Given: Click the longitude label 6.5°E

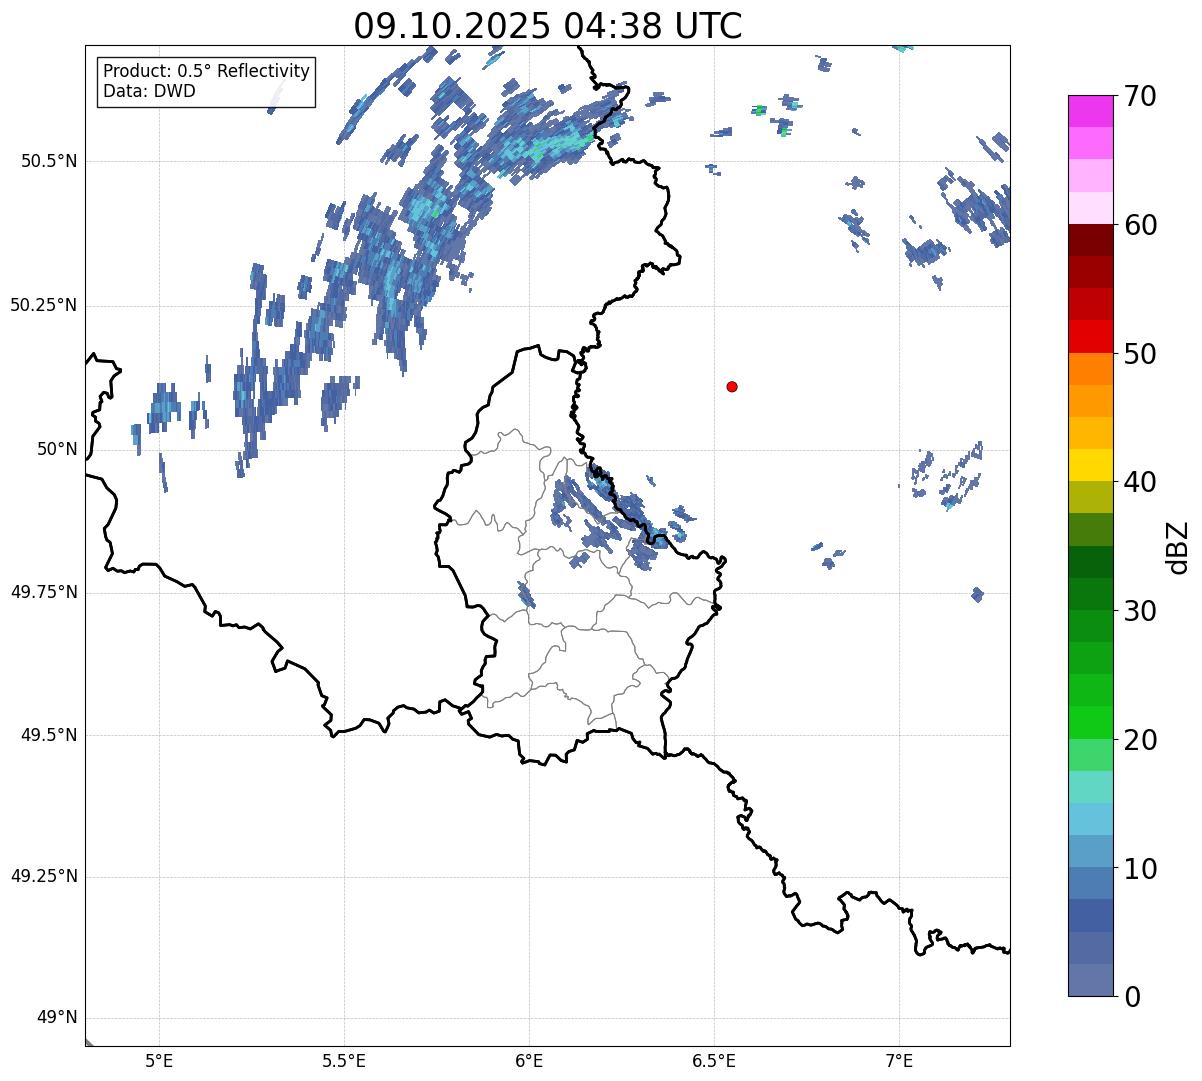Looking at the screenshot, I should 714,1060.
